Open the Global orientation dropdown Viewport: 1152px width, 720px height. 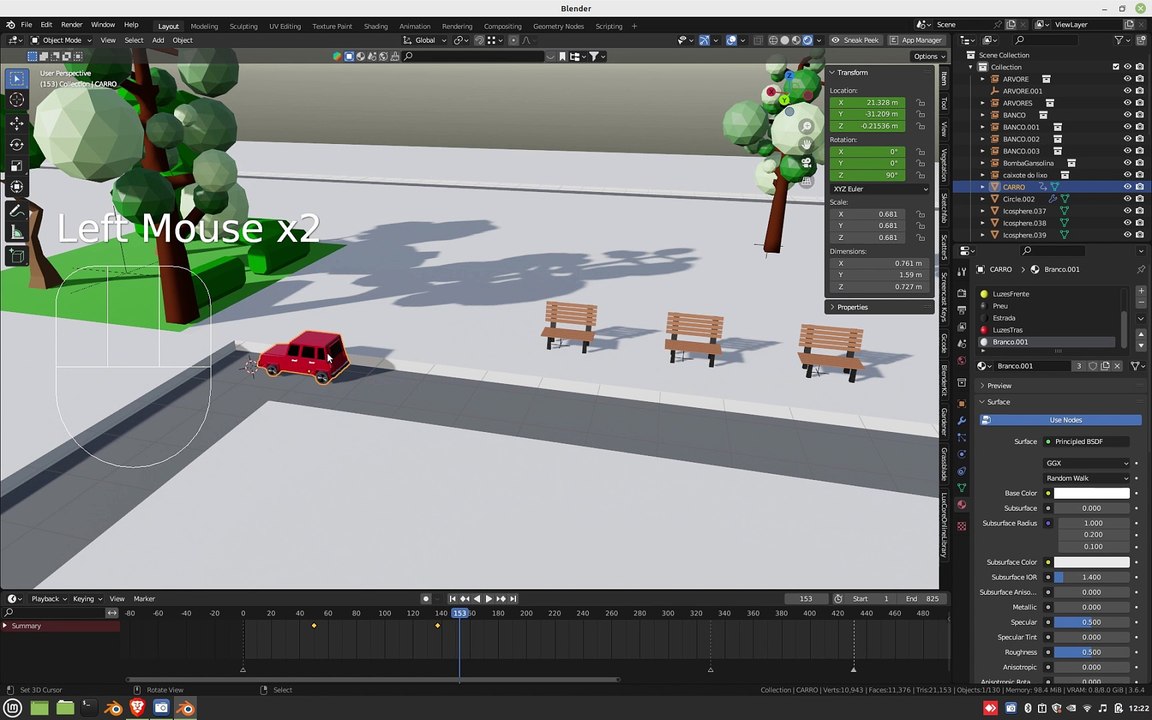(425, 40)
